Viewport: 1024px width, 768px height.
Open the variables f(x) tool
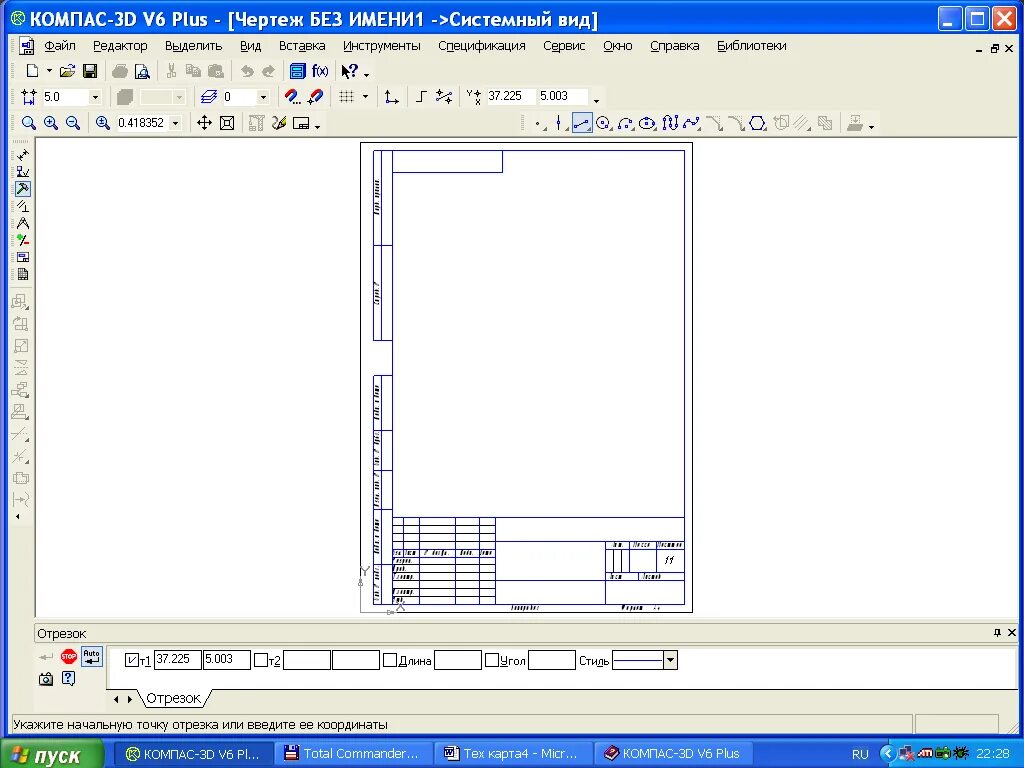(x=320, y=71)
